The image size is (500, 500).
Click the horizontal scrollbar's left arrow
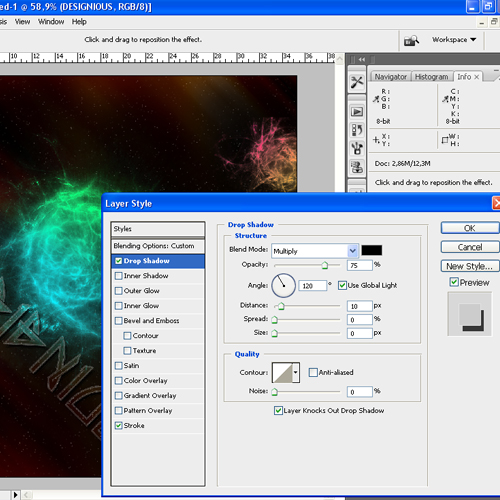(27, 495)
